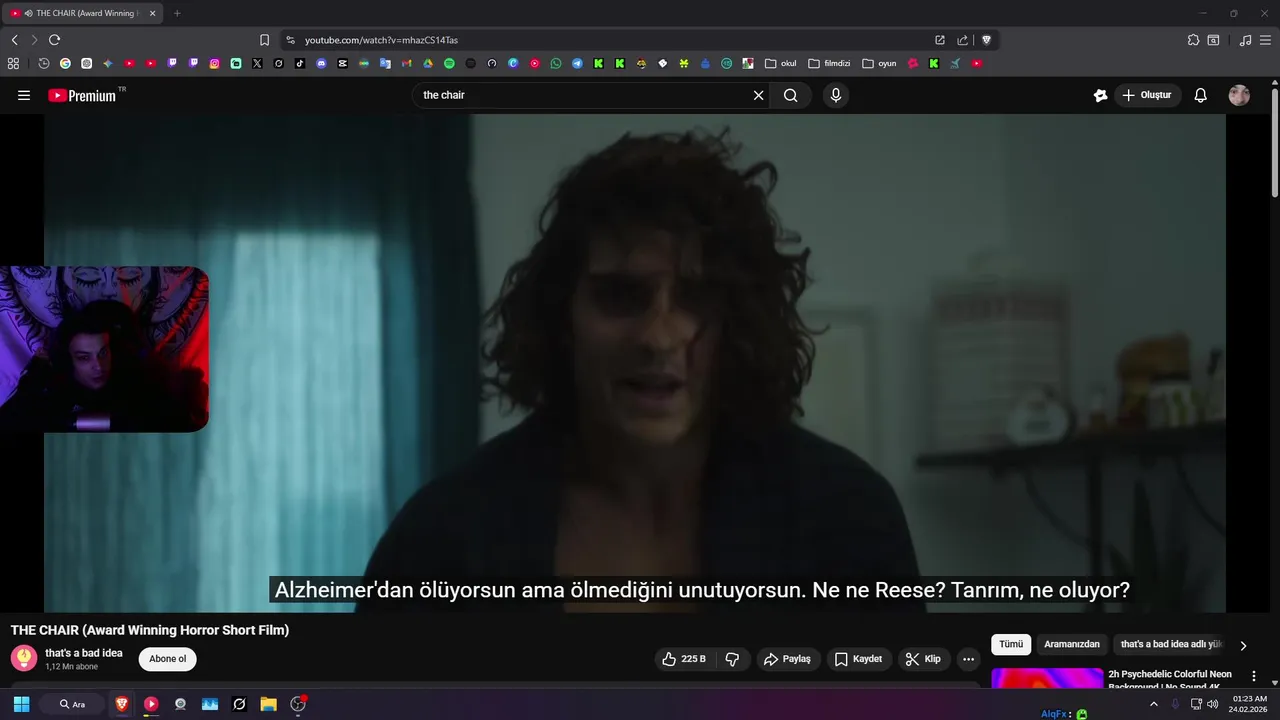Save the video with Kaydet

[x=858, y=659]
